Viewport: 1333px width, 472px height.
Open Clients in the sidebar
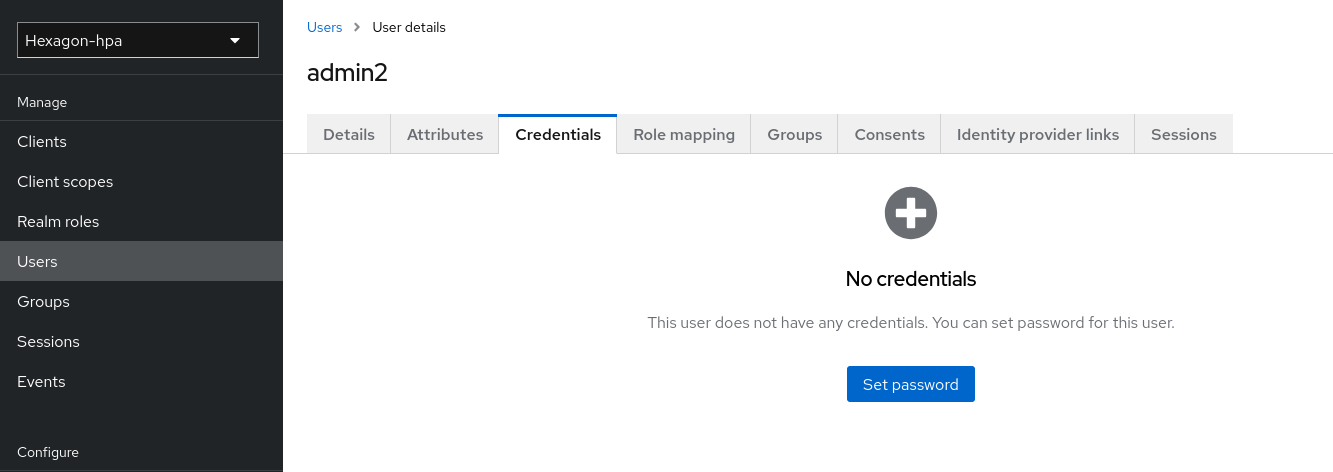(x=141, y=142)
